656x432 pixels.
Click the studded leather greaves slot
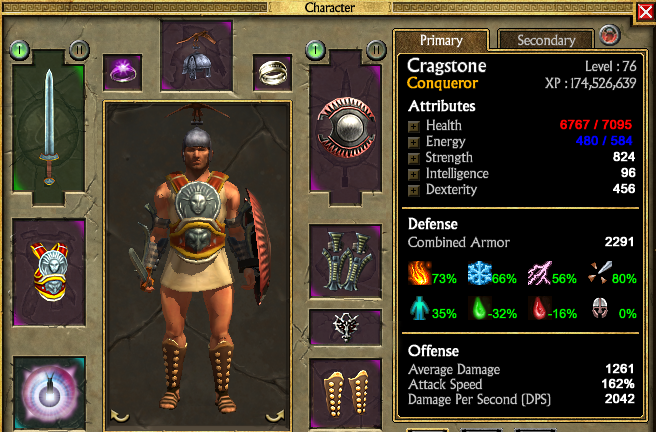click(x=345, y=394)
